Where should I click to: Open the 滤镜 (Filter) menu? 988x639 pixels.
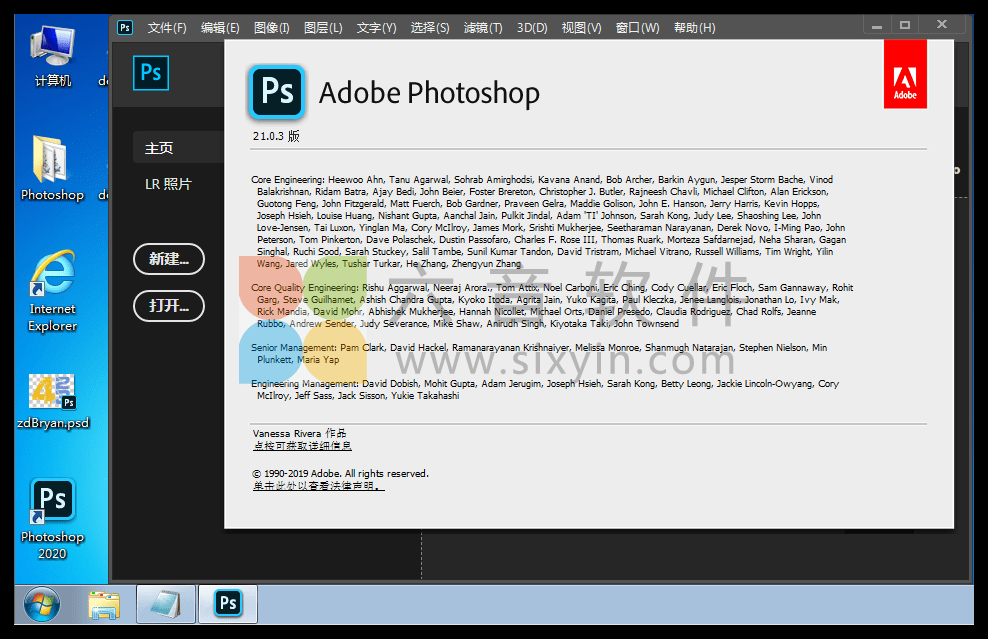click(x=483, y=27)
